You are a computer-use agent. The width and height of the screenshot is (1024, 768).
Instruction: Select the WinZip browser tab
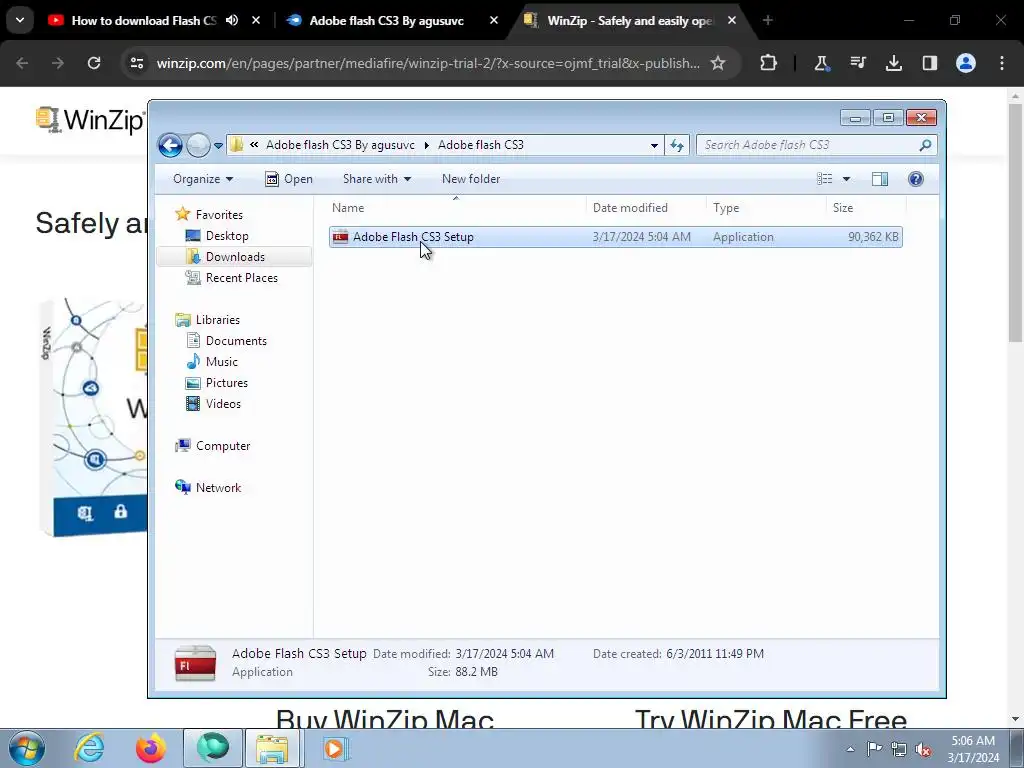point(630,20)
